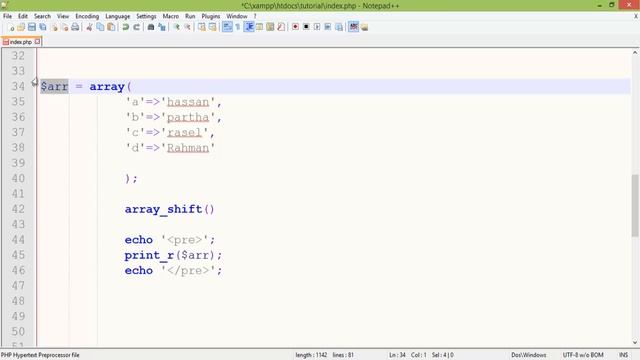Click the text 'hassan' on line 35

(x=188, y=102)
